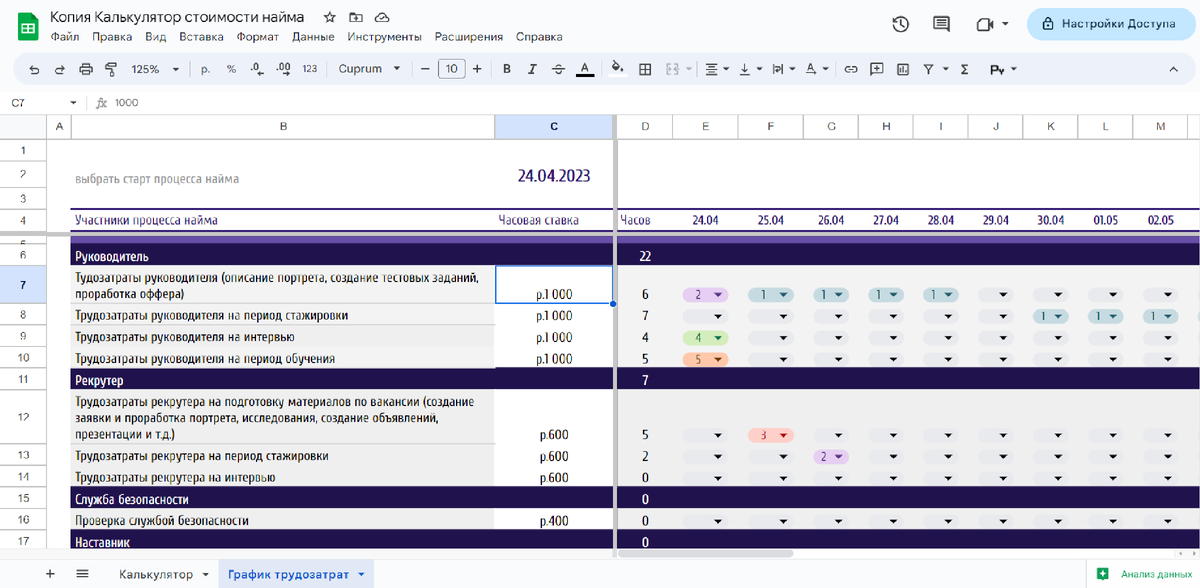
Task: Open the Cuprum font dropdown
Action: tap(369, 69)
